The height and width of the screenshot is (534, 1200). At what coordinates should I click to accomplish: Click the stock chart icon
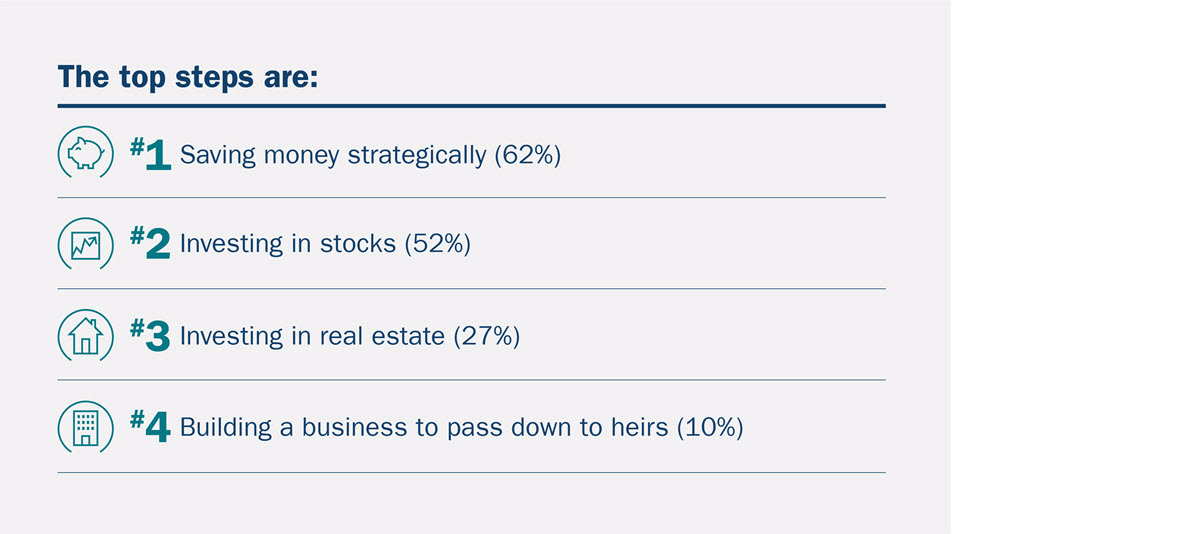tap(85, 245)
